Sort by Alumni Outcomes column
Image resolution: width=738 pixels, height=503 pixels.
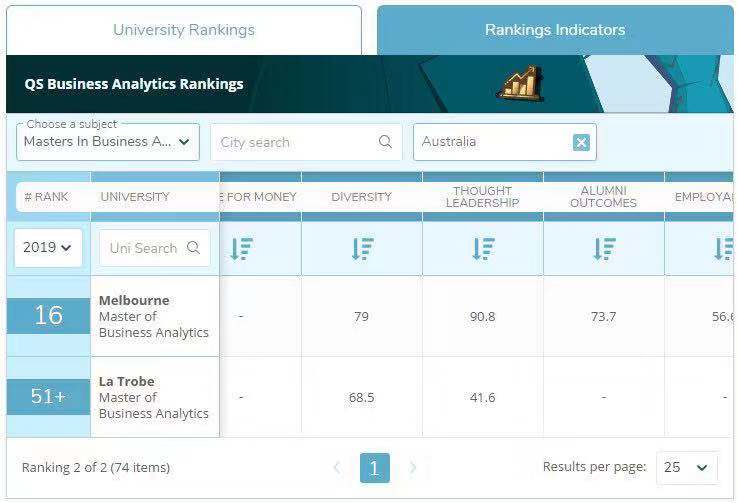click(x=604, y=249)
